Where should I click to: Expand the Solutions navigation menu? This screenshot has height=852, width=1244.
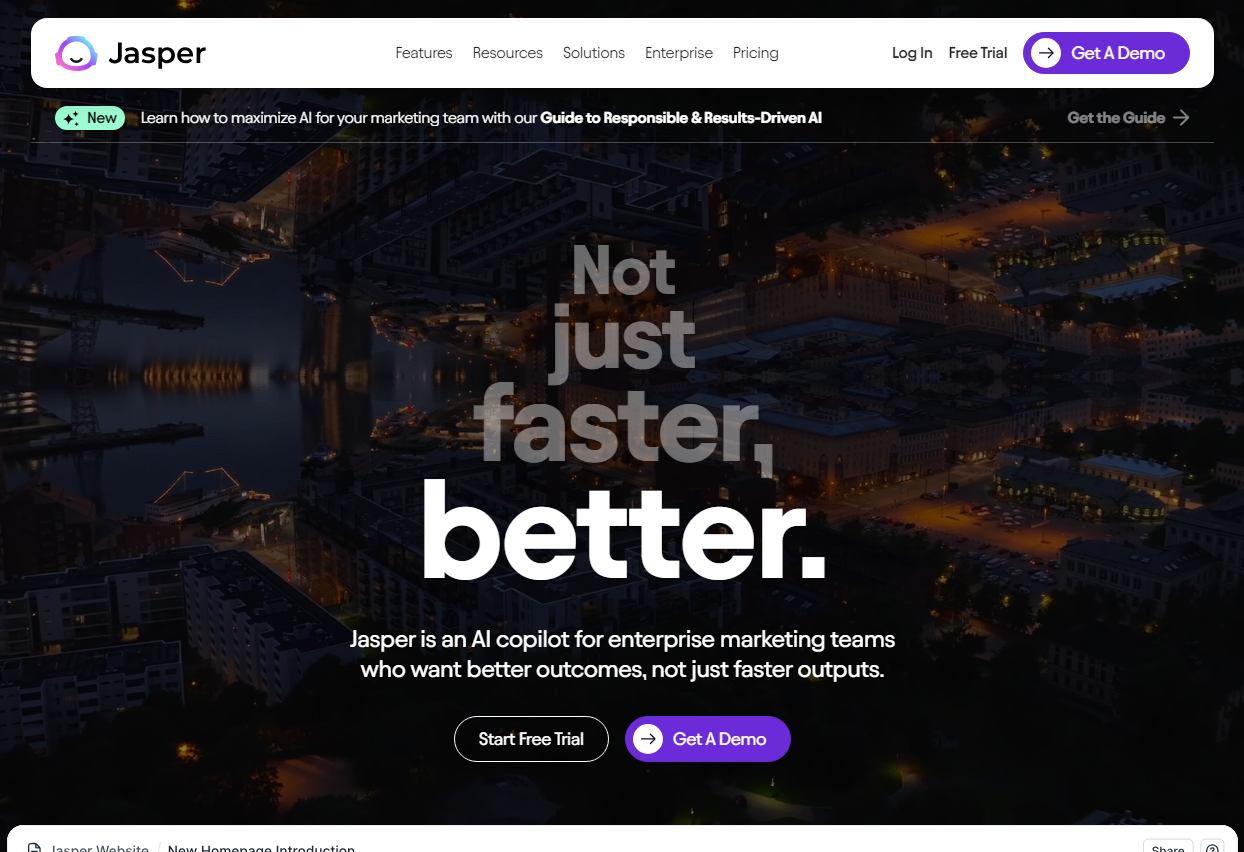(x=594, y=53)
